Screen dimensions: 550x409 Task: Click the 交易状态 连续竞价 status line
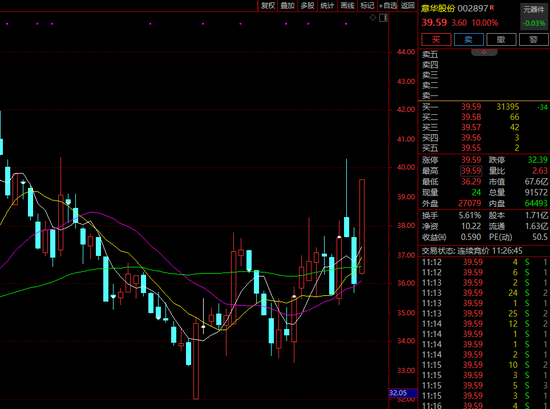472,251
